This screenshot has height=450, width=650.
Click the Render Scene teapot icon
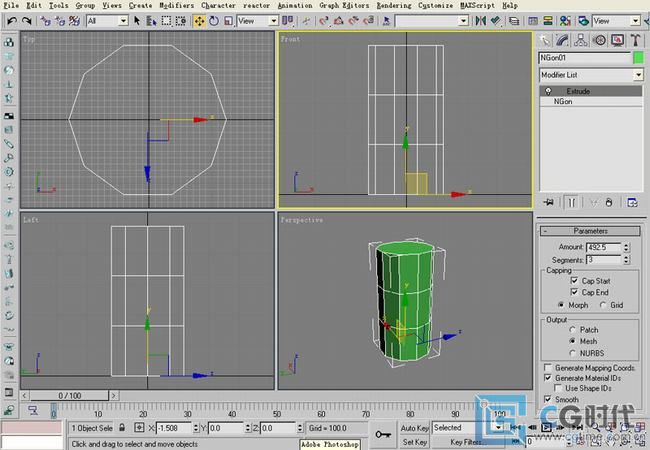[583, 20]
